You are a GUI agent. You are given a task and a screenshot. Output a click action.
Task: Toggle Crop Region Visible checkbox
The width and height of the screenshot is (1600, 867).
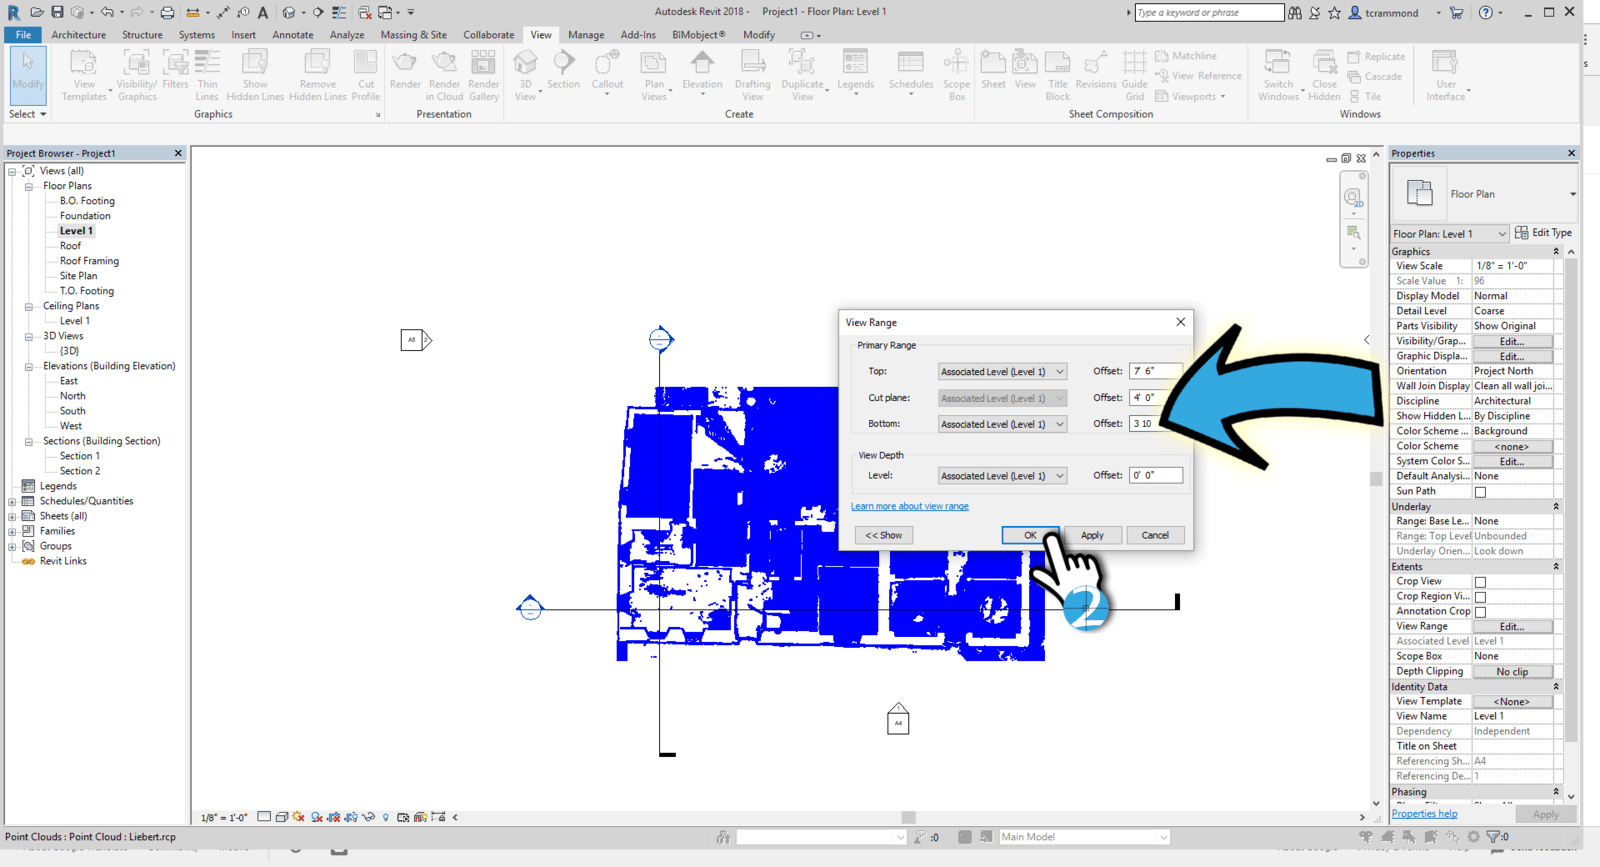pyautogui.click(x=1481, y=597)
